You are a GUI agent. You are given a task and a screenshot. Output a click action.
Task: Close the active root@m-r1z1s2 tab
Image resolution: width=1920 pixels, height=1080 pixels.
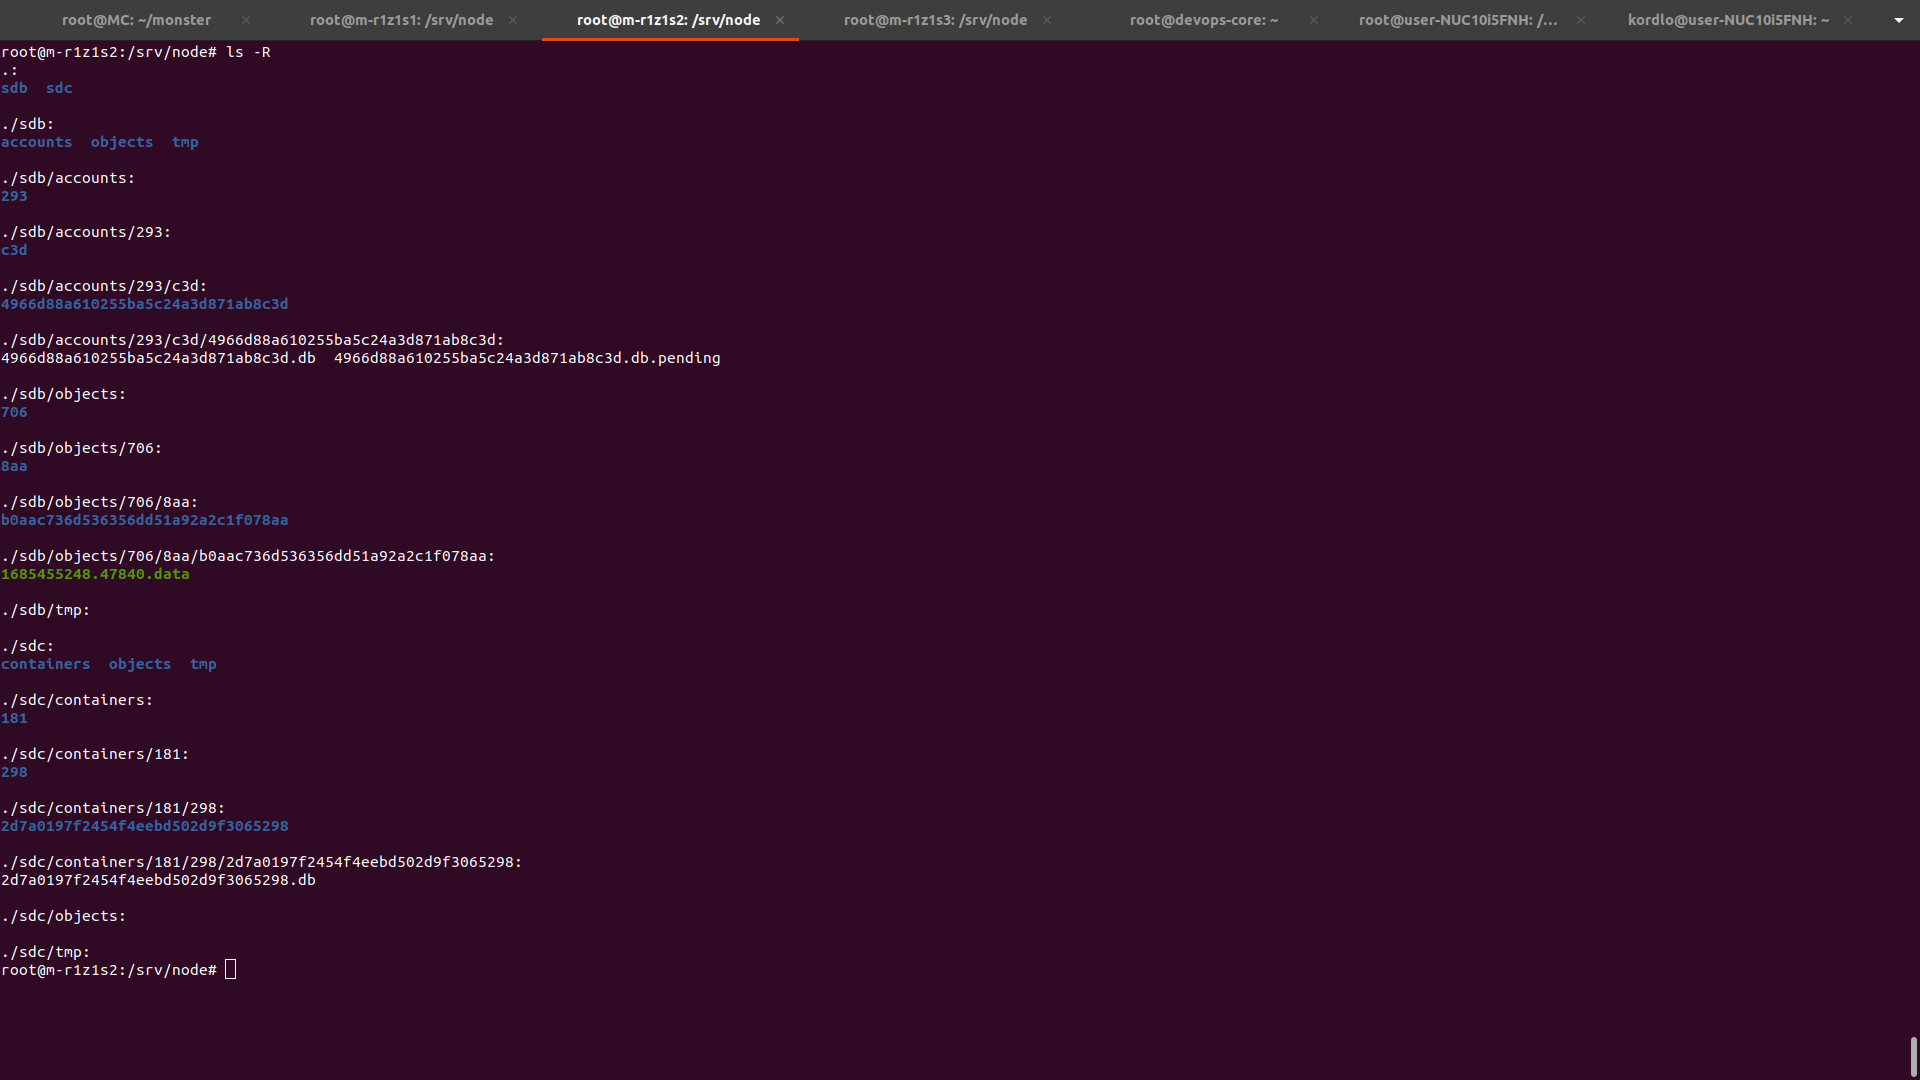click(x=780, y=20)
